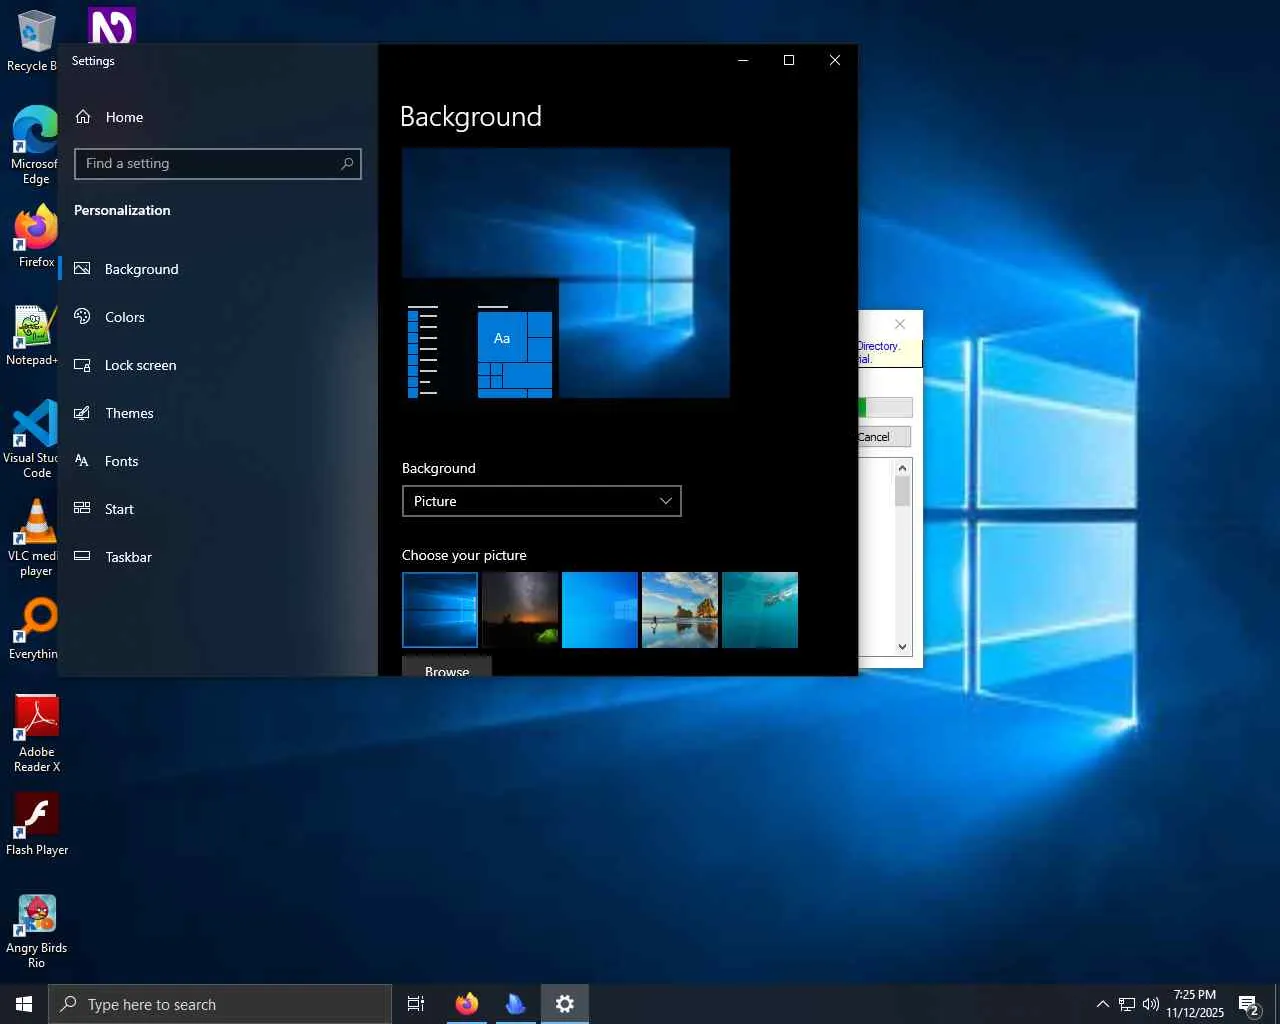1280x1024 pixels.
Task: Pick the beach rocks wallpaper
Action: [x=680, y=610]
